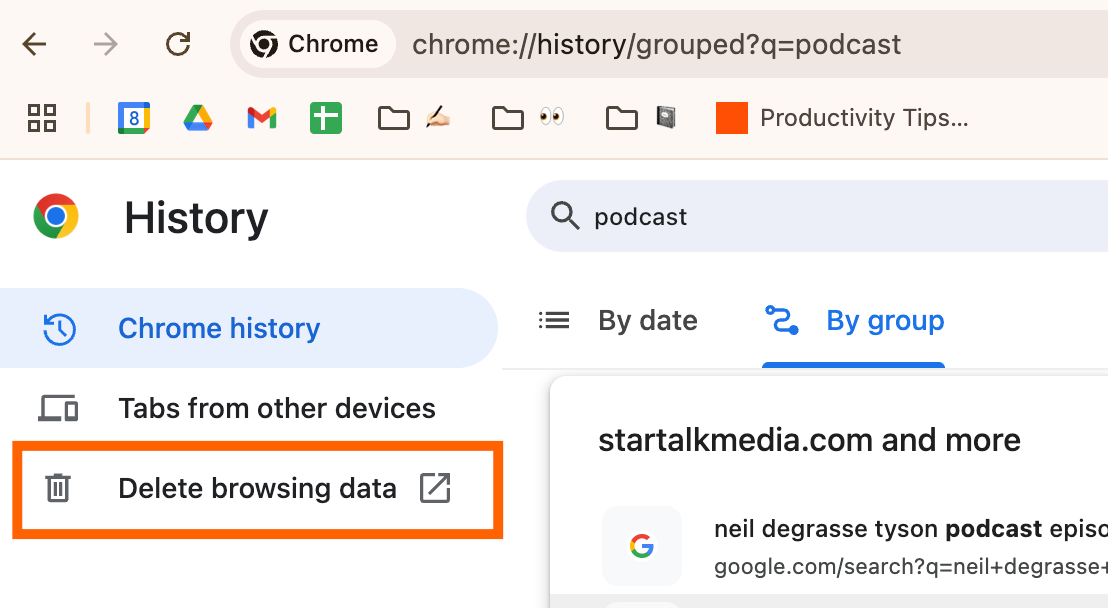1108x608 pixels.
Task: Open Gmail bookmark
Action: click(x=262, y=118)
